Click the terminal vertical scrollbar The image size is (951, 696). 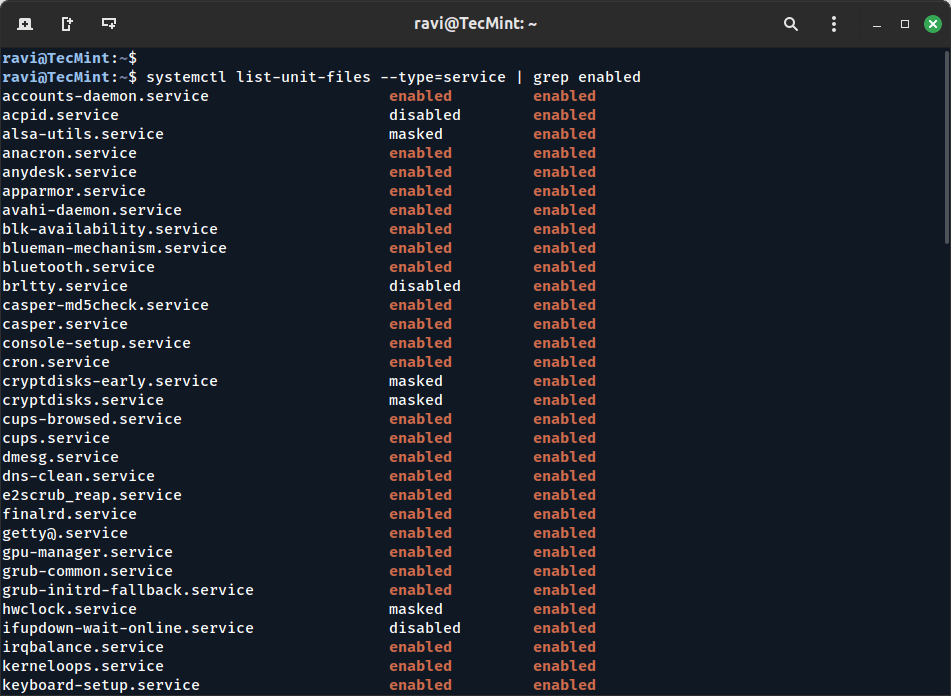947,148
